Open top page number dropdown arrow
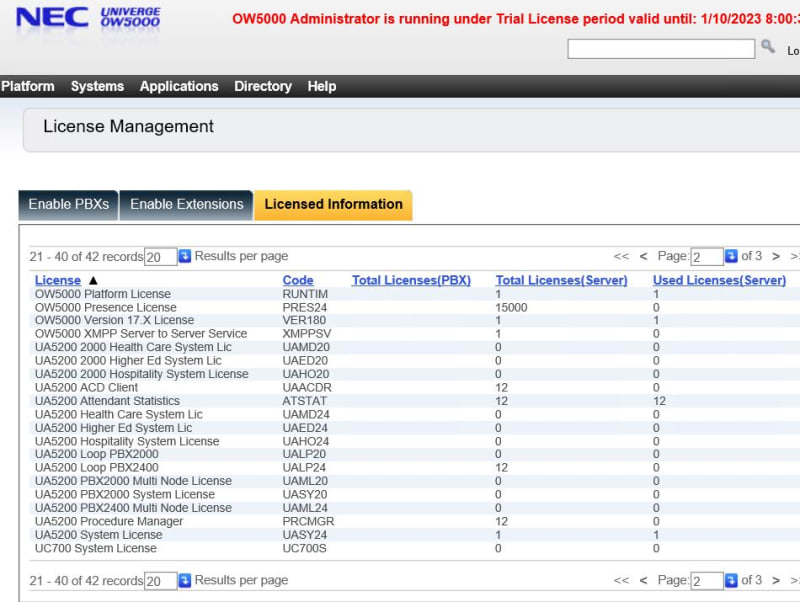This screenshot has width=800, height=602. pyautogui.click(x=731, y=256)
